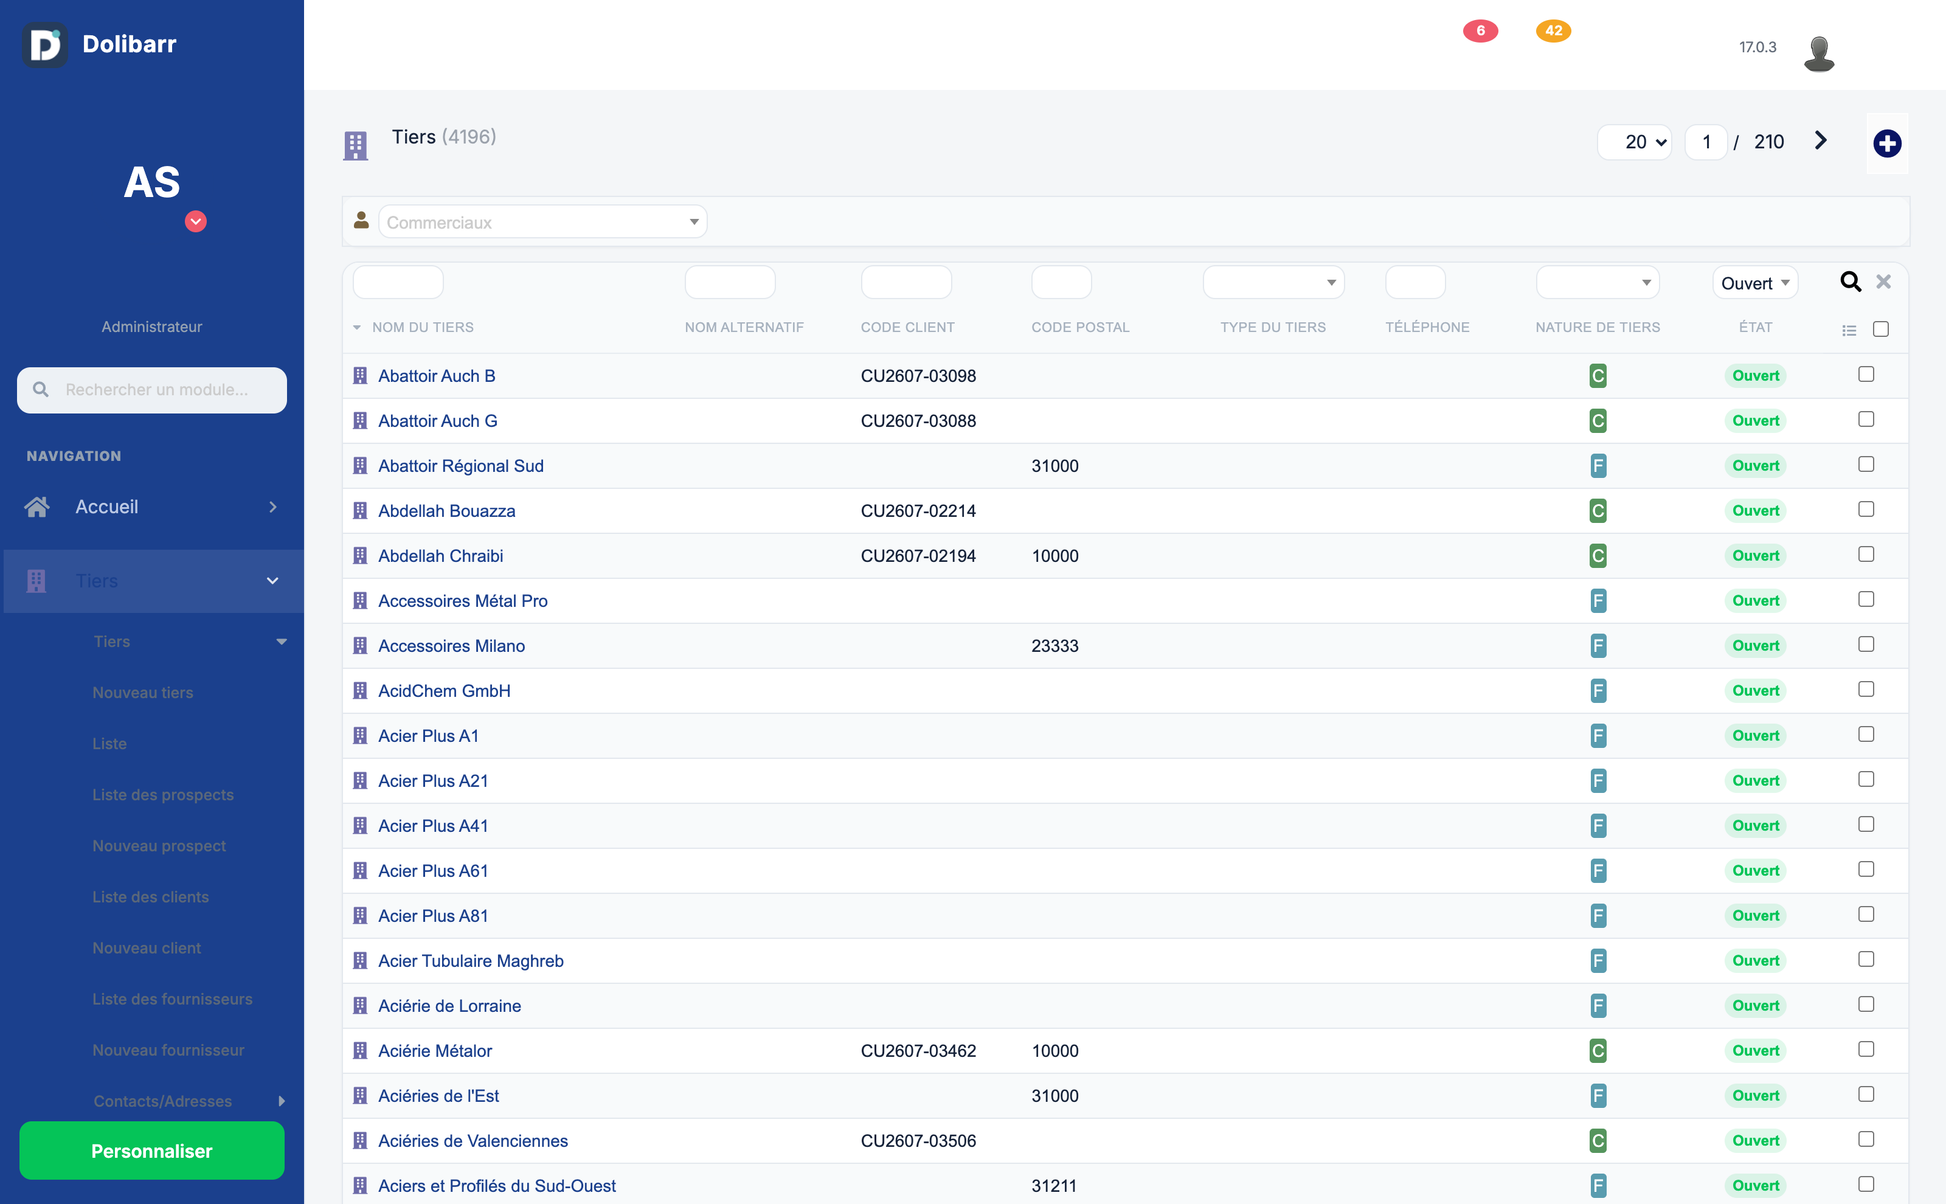Click the Tiers building icon in sidebar
Viewport: 1946px width, 1204px height.
click(36, 581)
